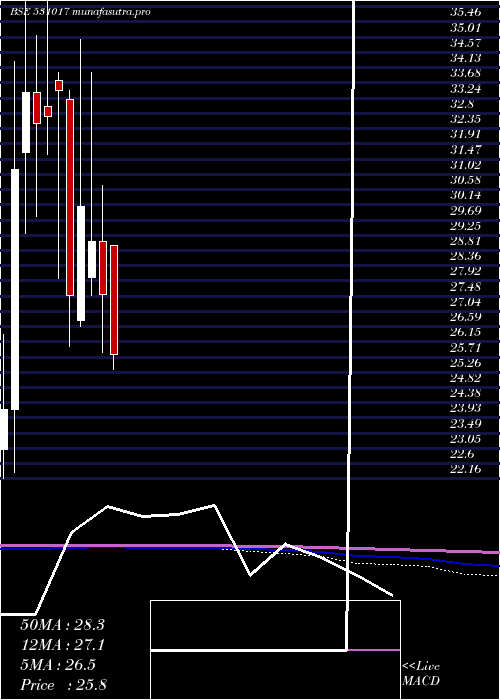Click the 30.58 price axis label
Viewport: 500px width, 700px height.
tap(465, 180)
